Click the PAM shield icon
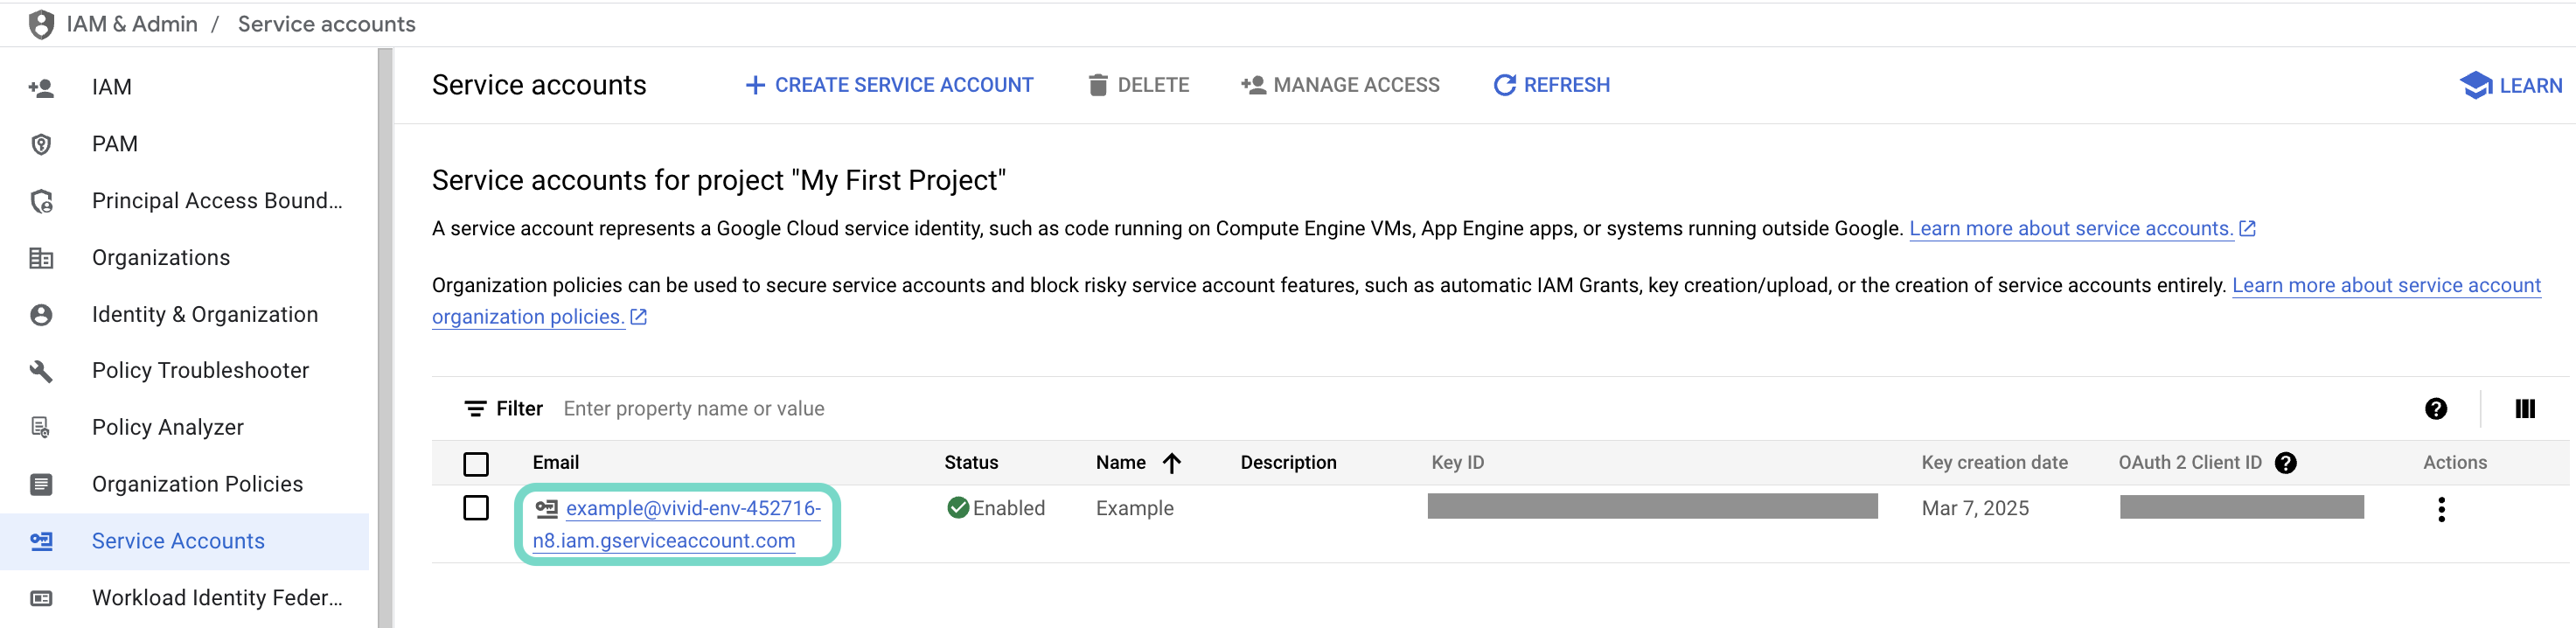 [x=41, y=145]
